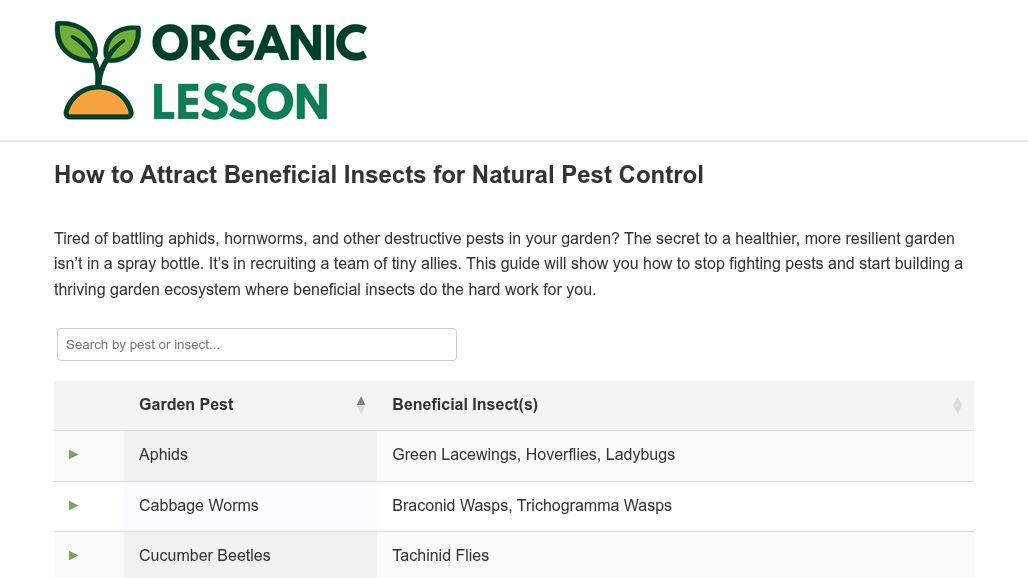Click the Organic Lesson sprout logo icon
1028x578 pixels.
pos(98,70)
